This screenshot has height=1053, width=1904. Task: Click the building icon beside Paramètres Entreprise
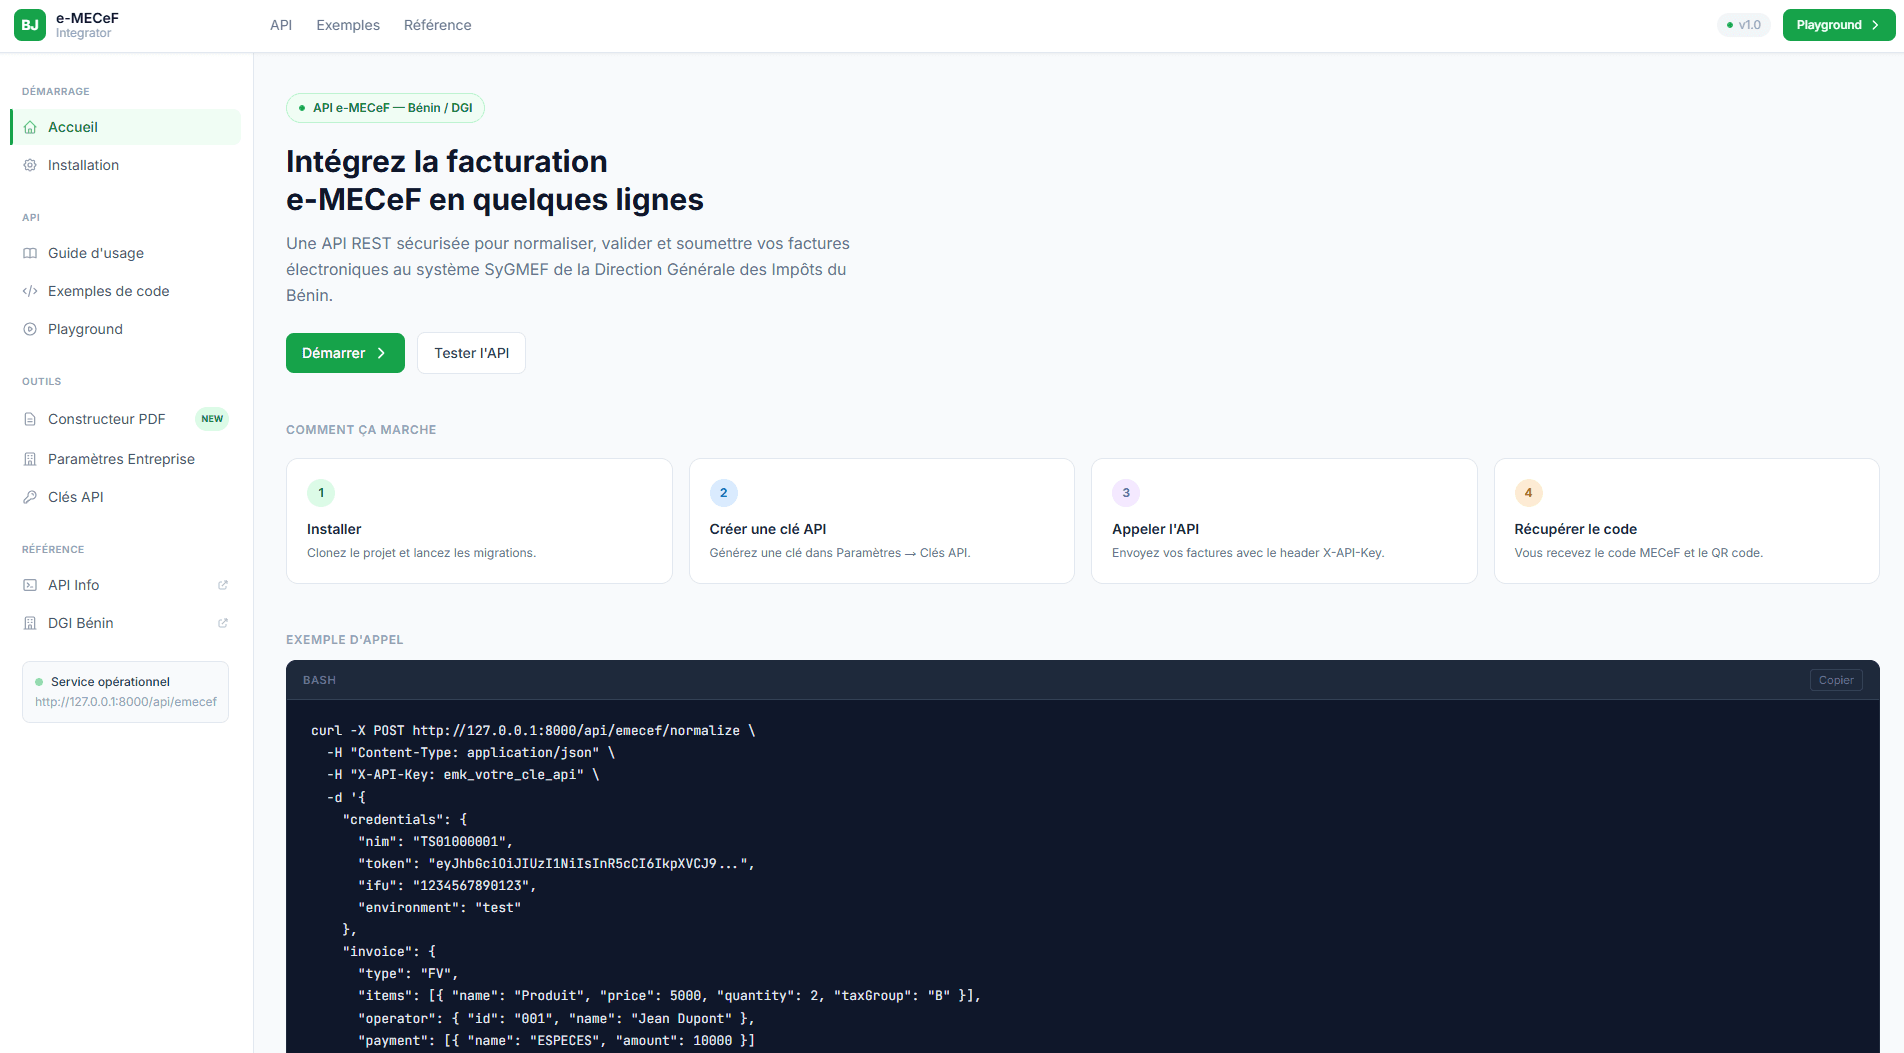[30, 459]
